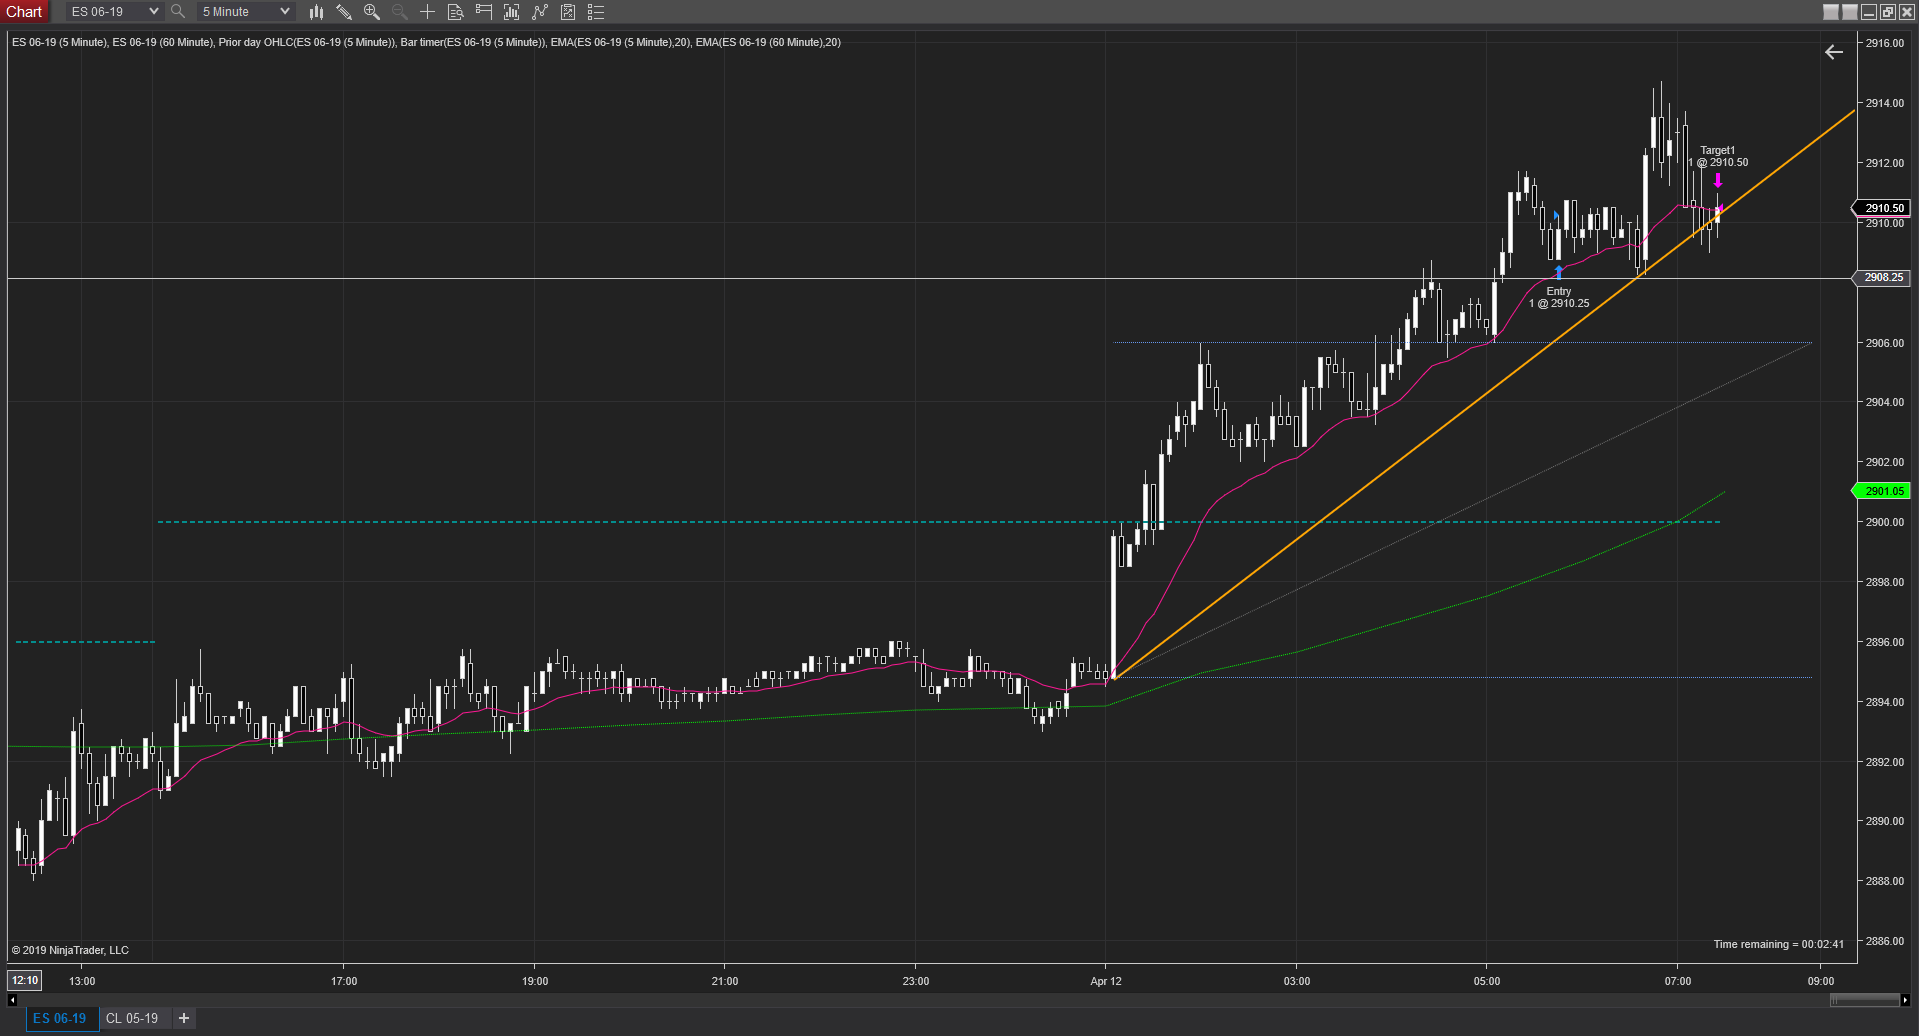The image size is (1919, 1036).
Task: Restore down the chart window
Action: tap(1888, 12)
